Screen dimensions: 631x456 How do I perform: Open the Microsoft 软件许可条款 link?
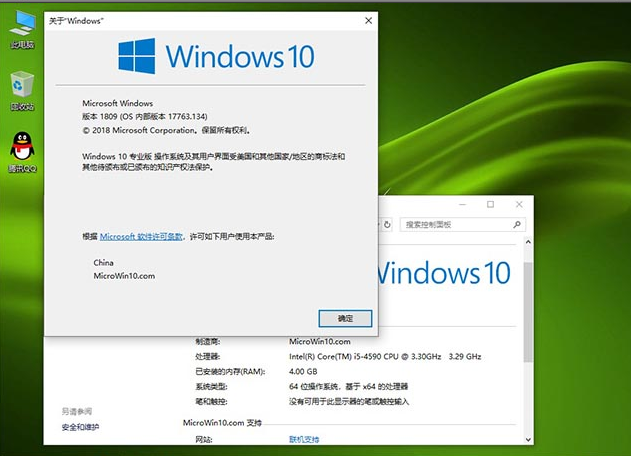(x=141, y=236)
